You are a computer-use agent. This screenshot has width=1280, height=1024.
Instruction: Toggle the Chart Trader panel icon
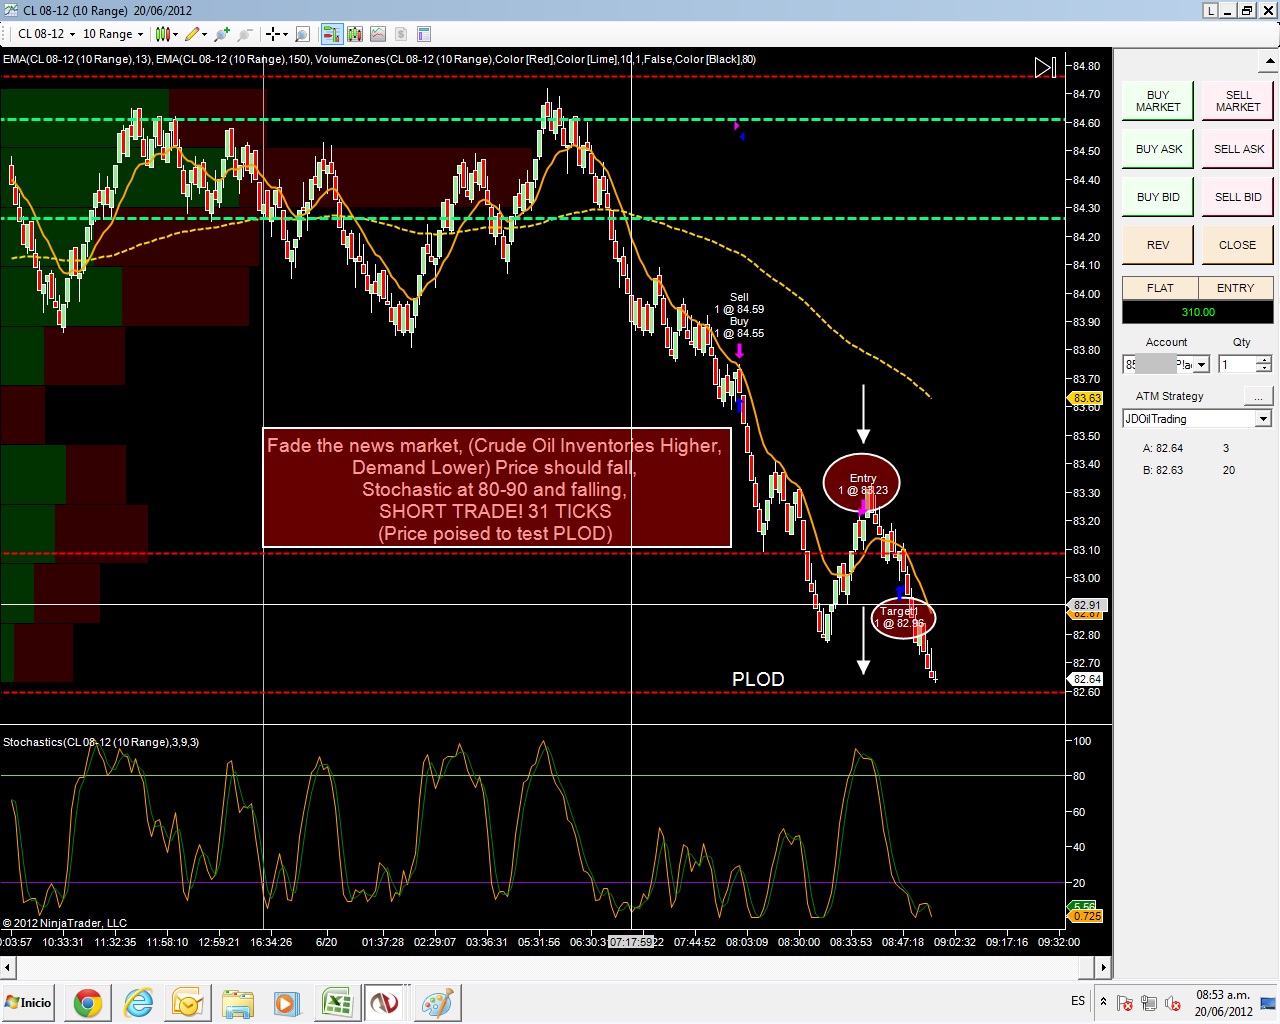pyautogui.click(x=331, y=34)
